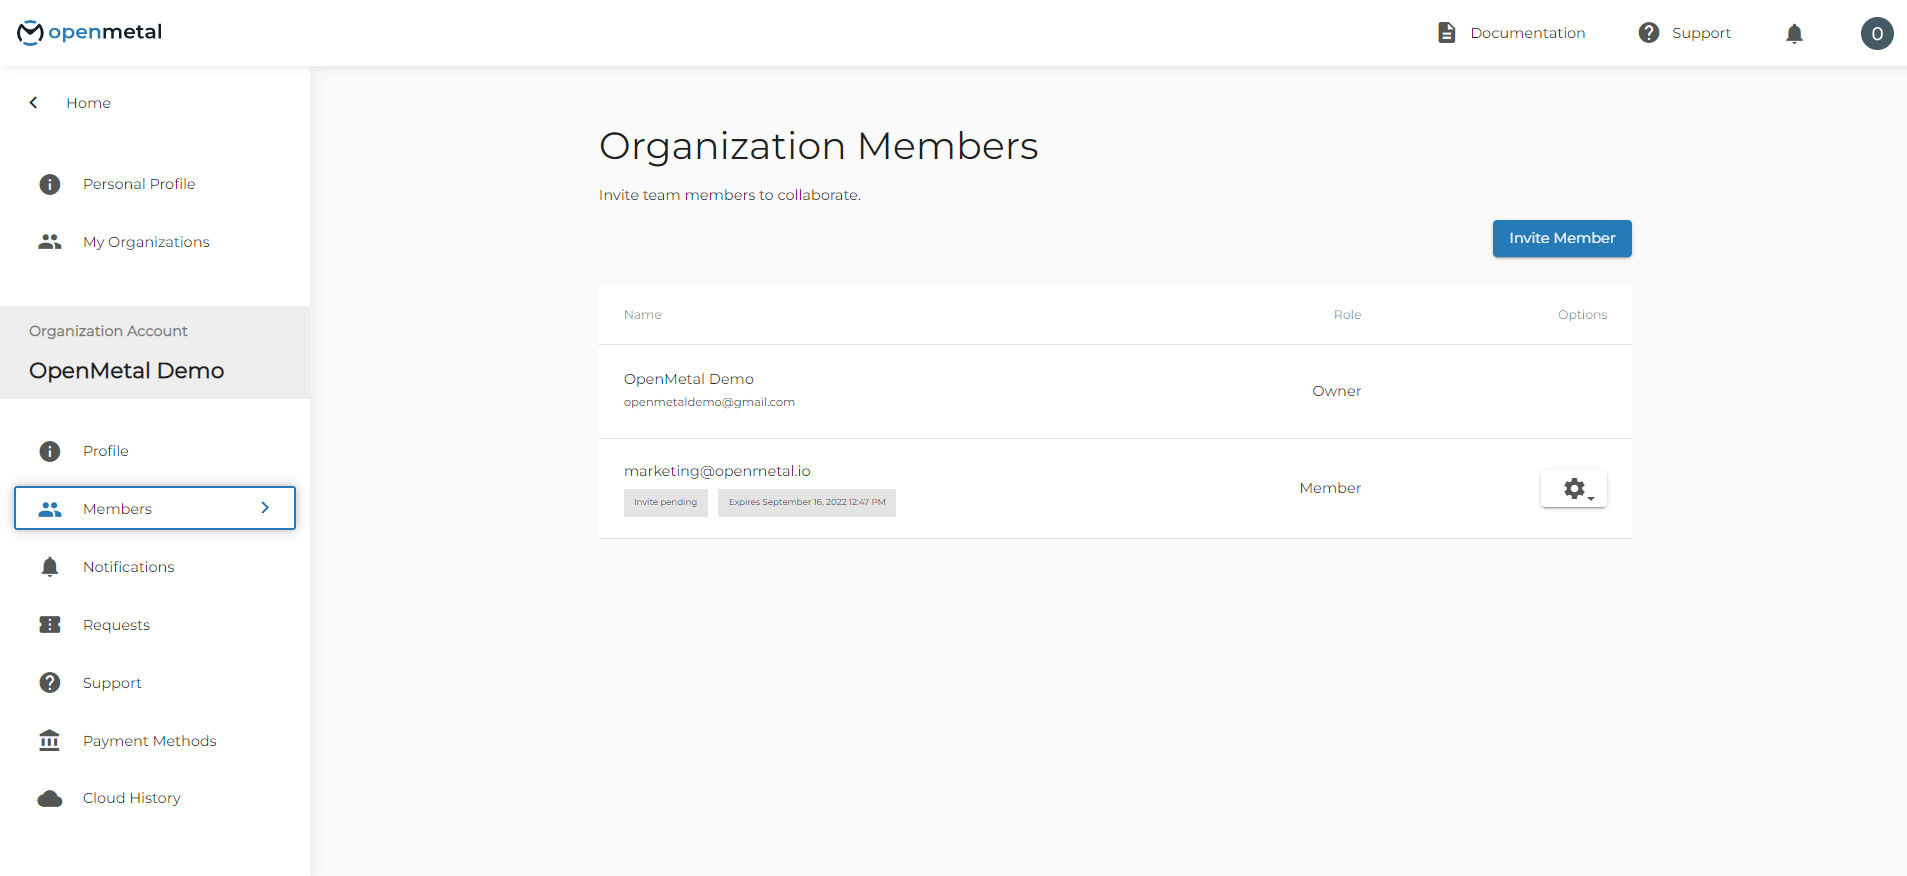1907x876 pixels.
Task: Click the Invite Member button
Action: 1562,238
